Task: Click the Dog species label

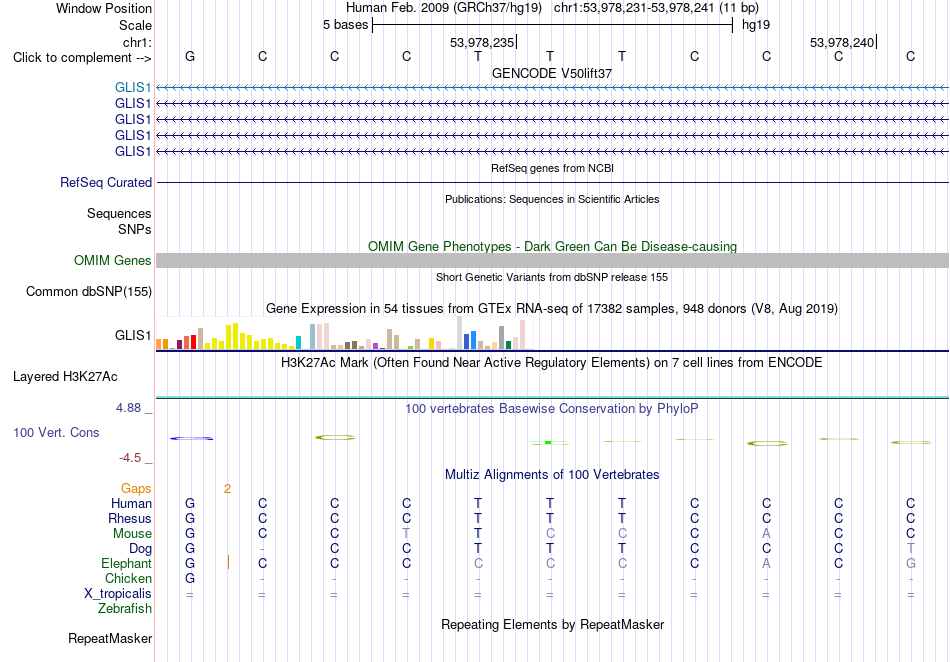Action: tap(140, 549)
